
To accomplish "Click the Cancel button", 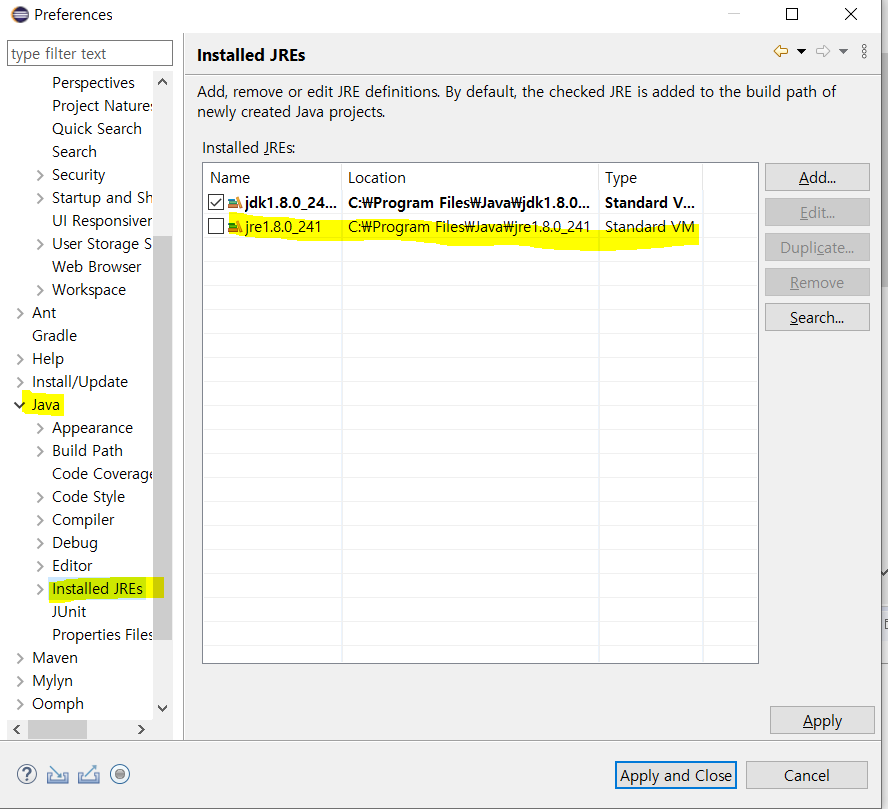I will (806, 775).
